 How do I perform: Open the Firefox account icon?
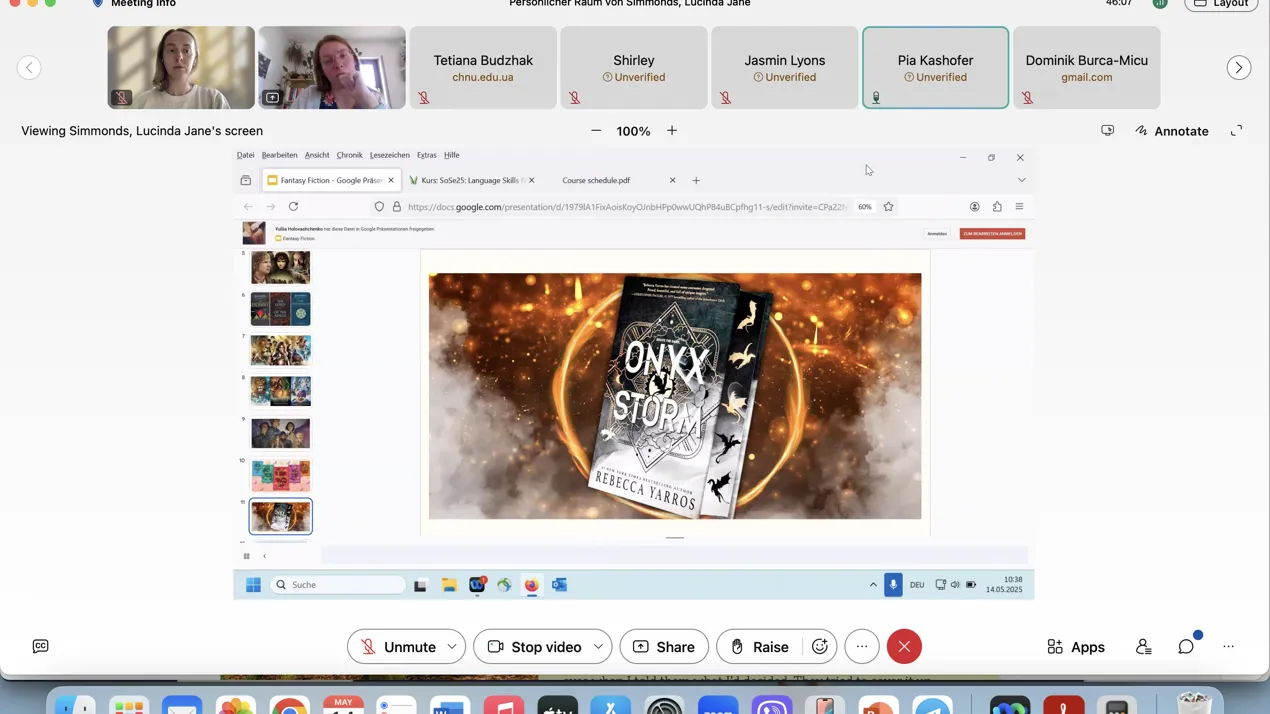tap(974, 207)
